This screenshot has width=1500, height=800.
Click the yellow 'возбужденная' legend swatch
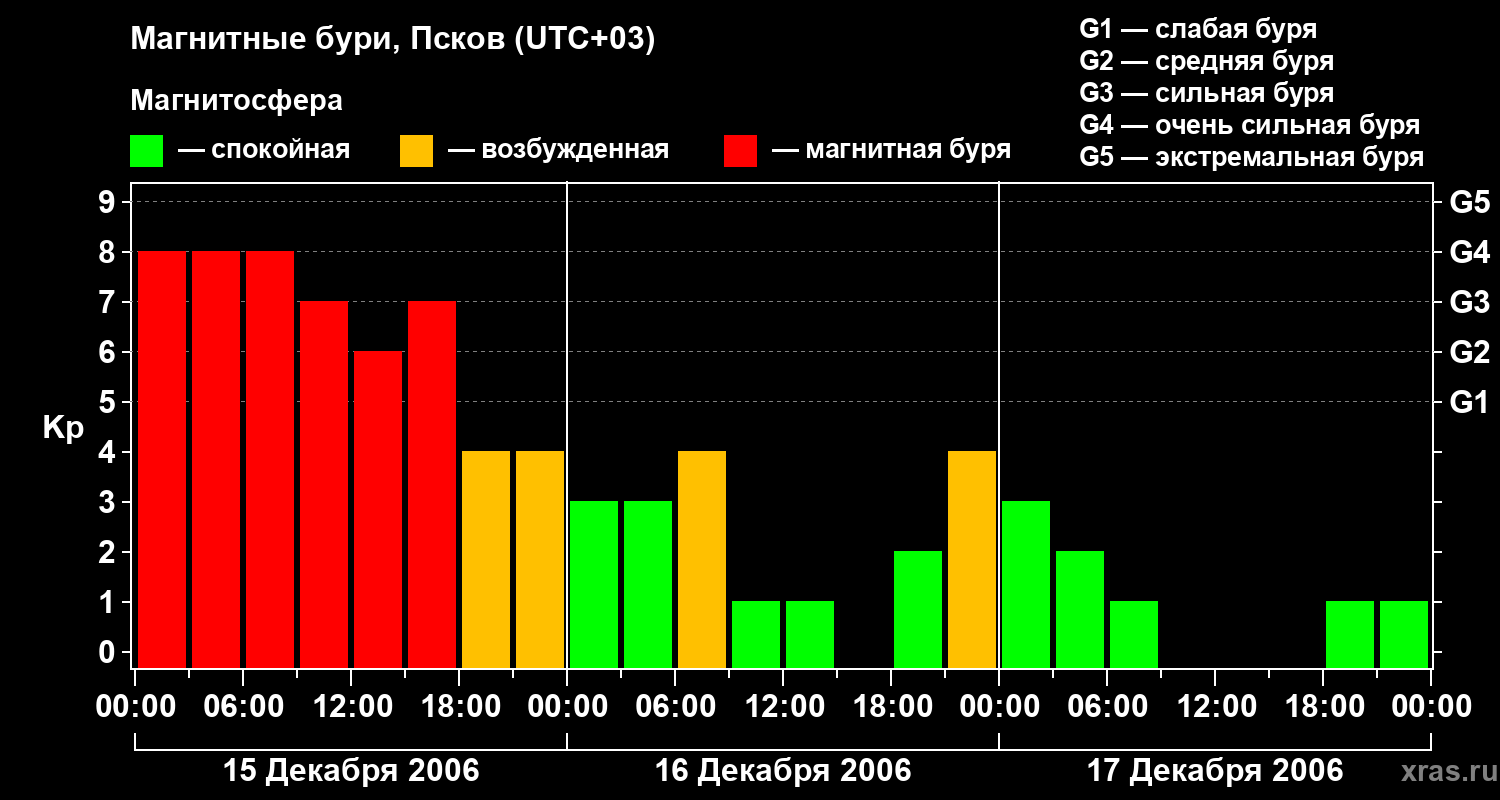pyautogui.click(x=417, y=151)
